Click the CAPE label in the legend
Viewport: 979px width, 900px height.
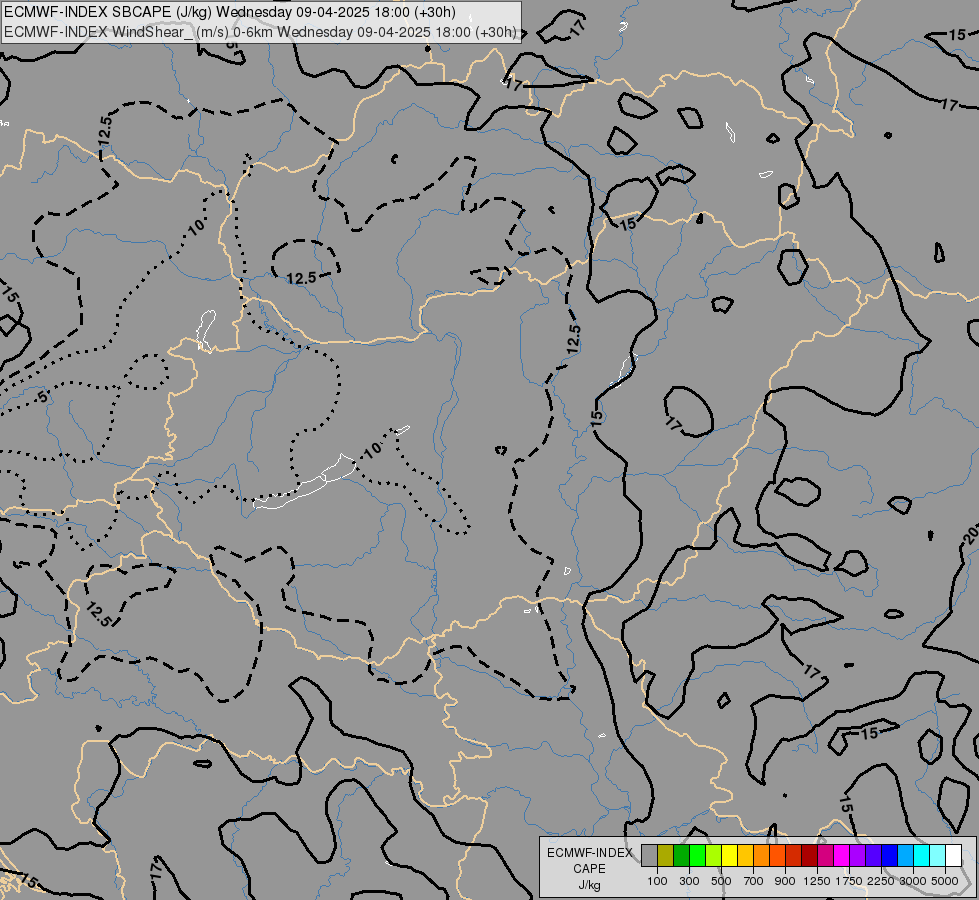(589, 869)
